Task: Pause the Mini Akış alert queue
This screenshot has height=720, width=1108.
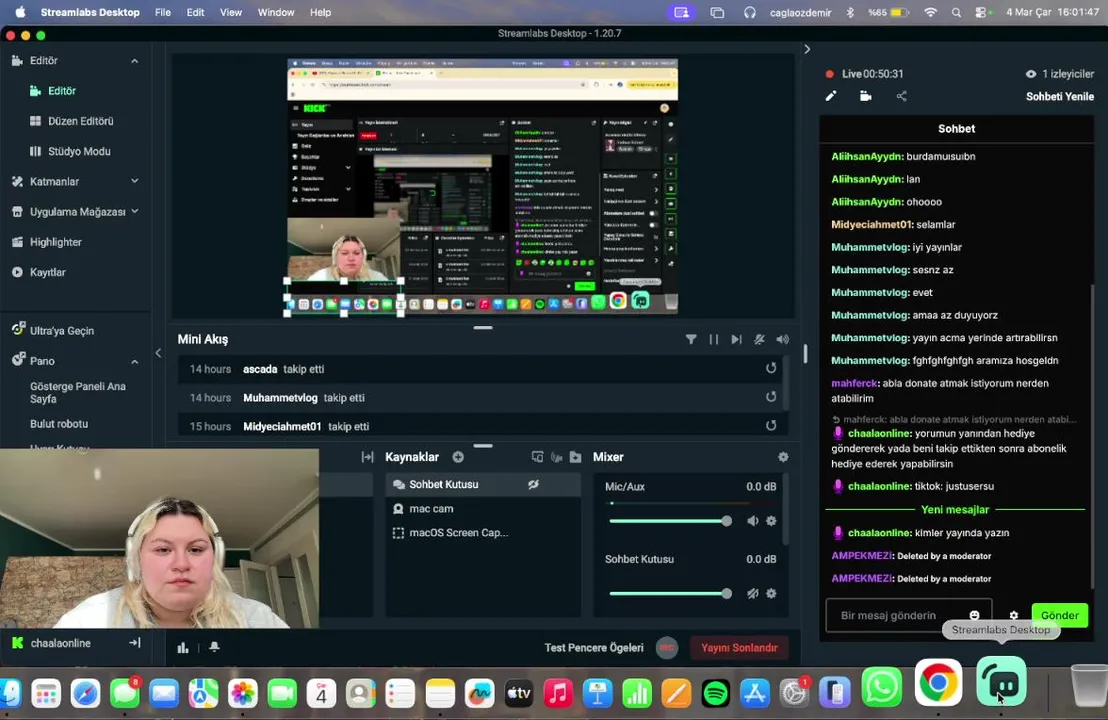Action: (714, 339)
